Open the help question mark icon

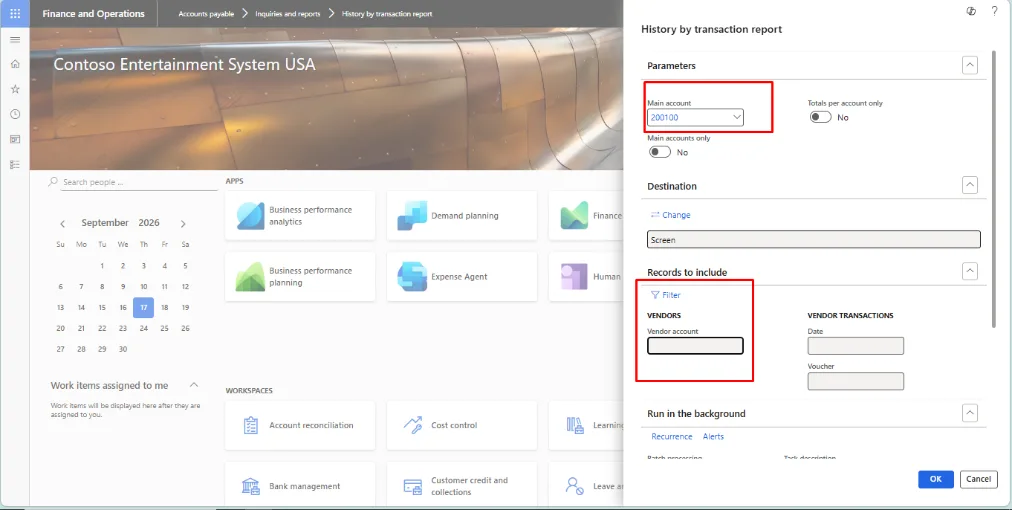tap(995, 11)
